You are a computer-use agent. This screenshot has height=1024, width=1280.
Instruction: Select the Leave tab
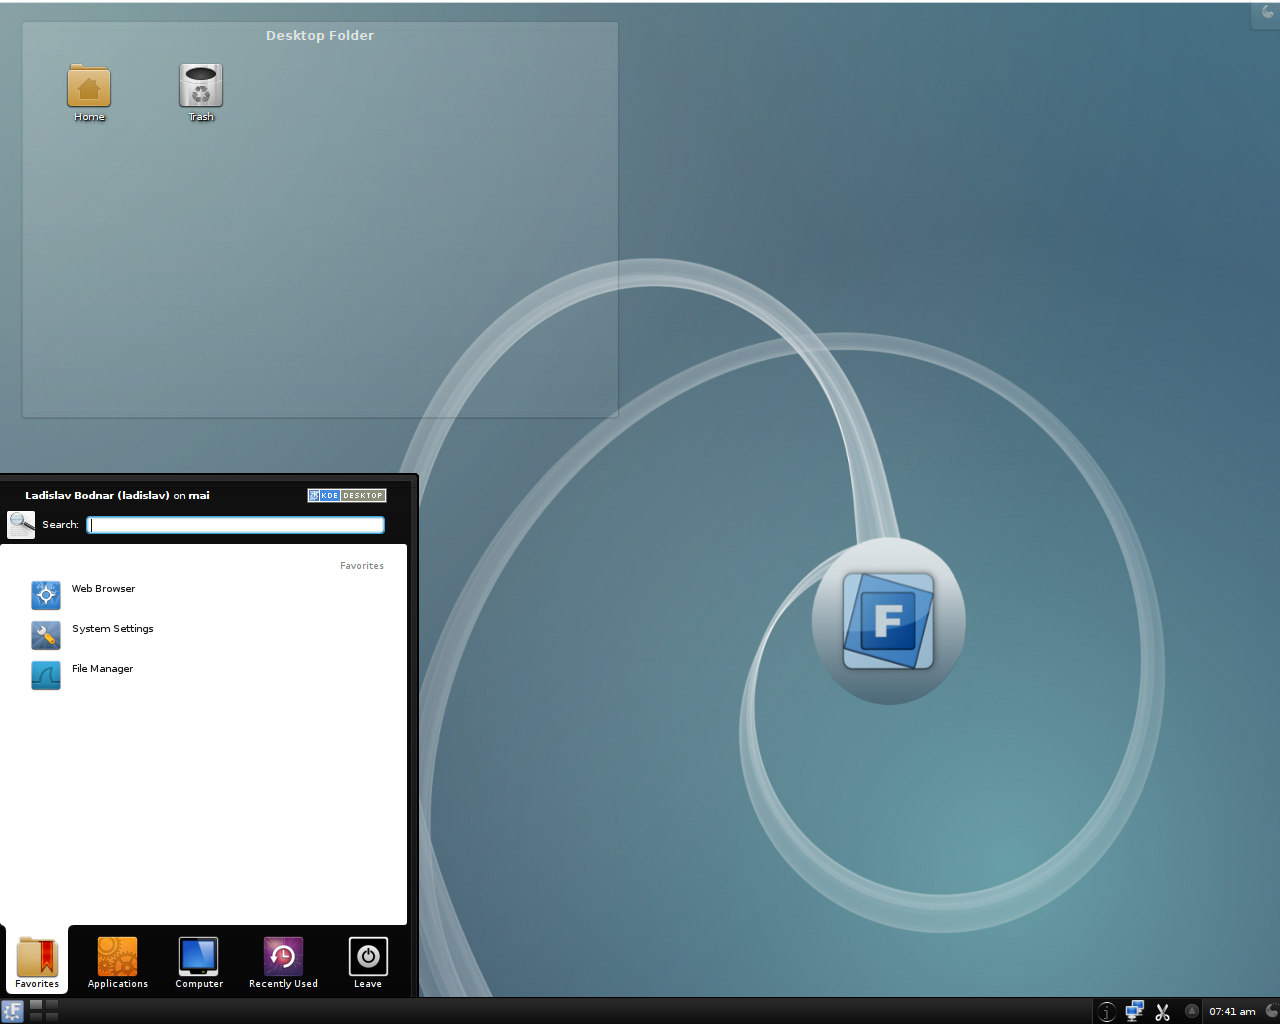(367, 962)
